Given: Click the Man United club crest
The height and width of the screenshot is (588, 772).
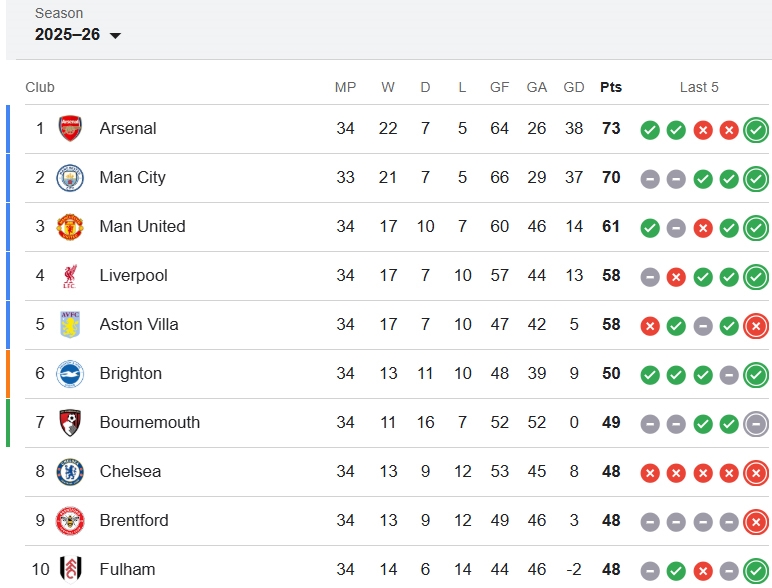Looking at the screenshot, I should point(70,226).
